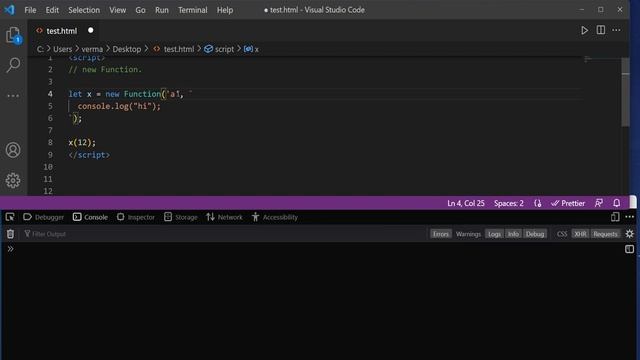The width and height of the screenshot is (640, 360).
Task: Close unsaved test.html tab dot
Action: [x=91, y=30]
